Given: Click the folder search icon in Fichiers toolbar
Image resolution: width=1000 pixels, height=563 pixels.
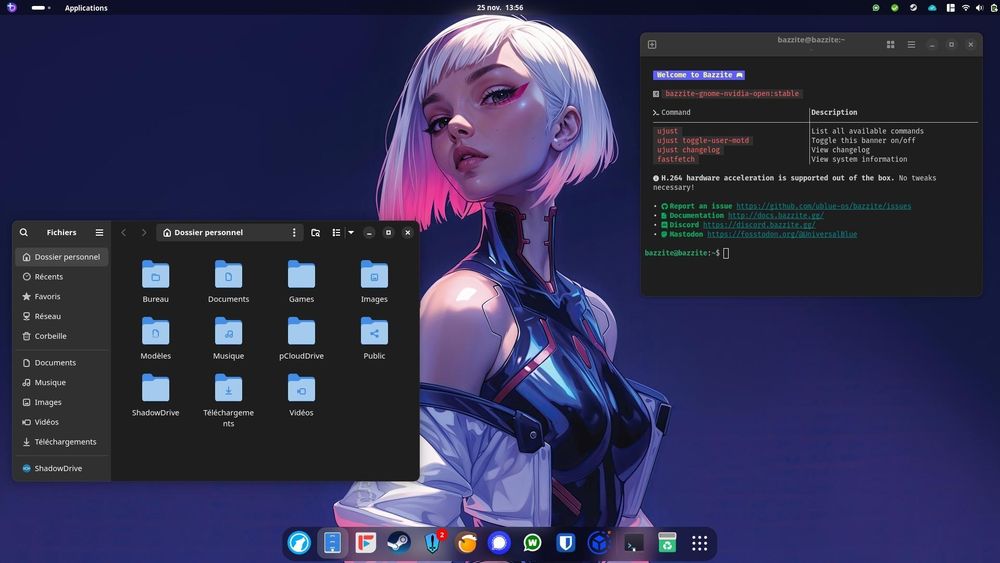Looking at the screenshot, I should coord(315,233).
